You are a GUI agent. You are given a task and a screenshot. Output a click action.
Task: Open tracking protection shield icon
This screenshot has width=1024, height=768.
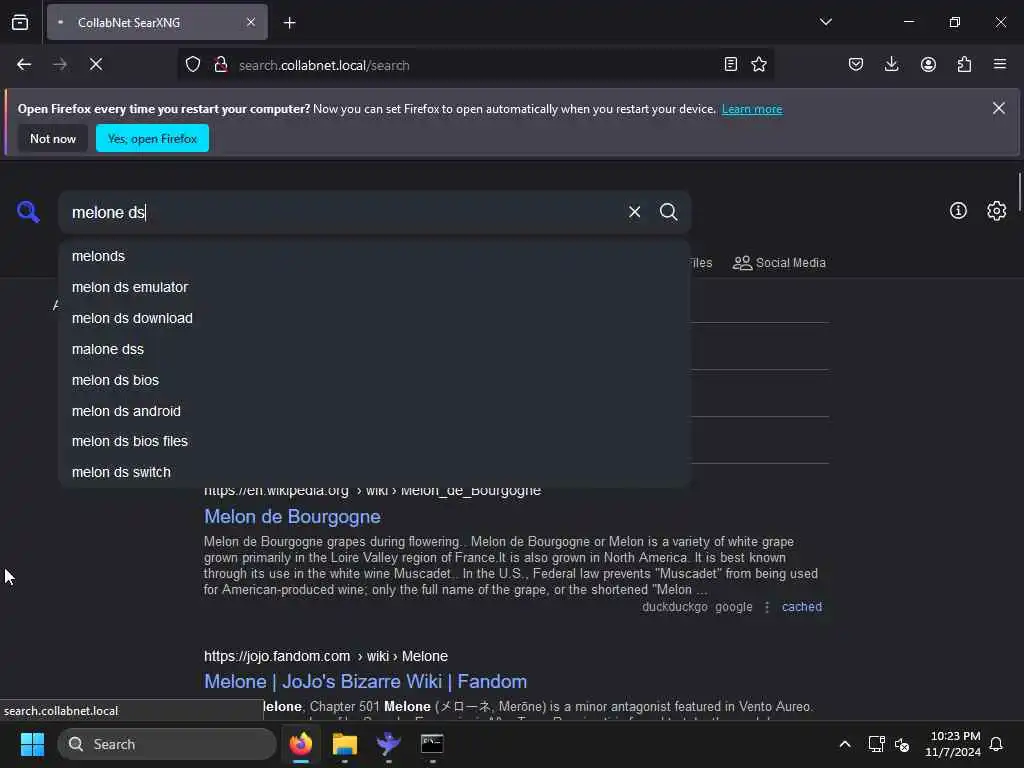pyautogui.click(x=193, y=65)
